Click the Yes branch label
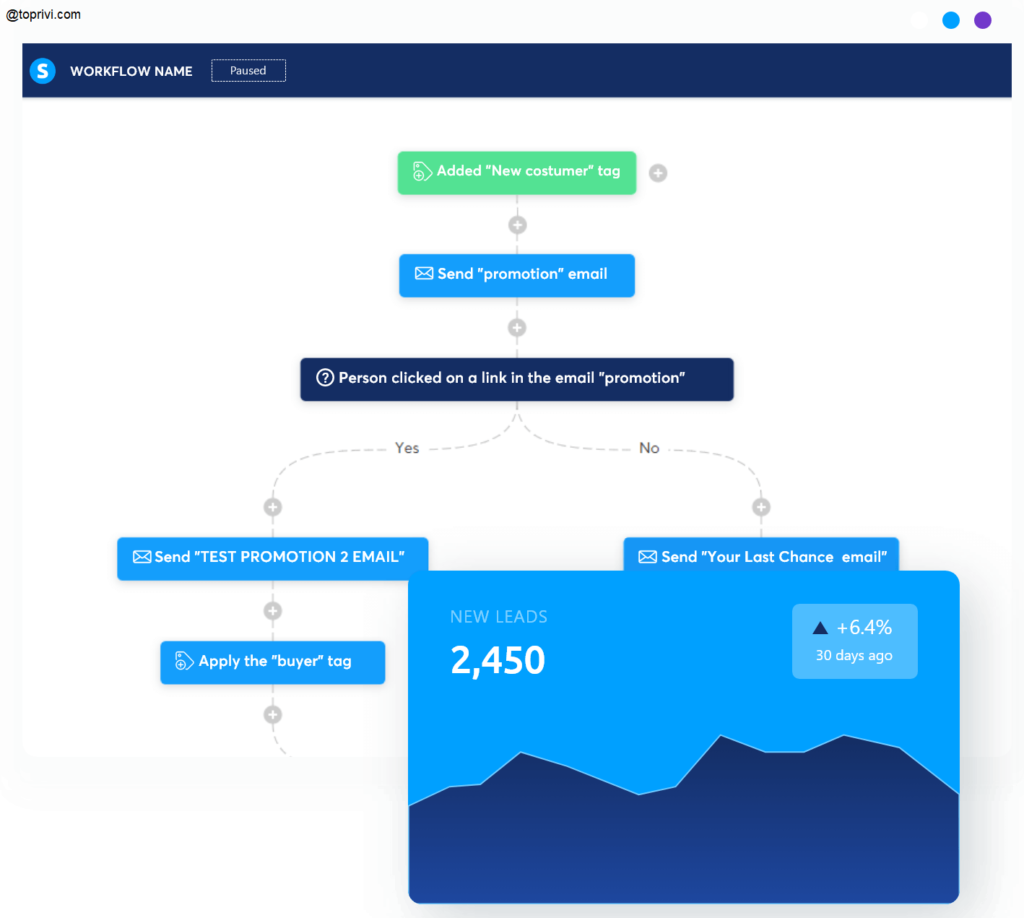 tap(407, 448)
